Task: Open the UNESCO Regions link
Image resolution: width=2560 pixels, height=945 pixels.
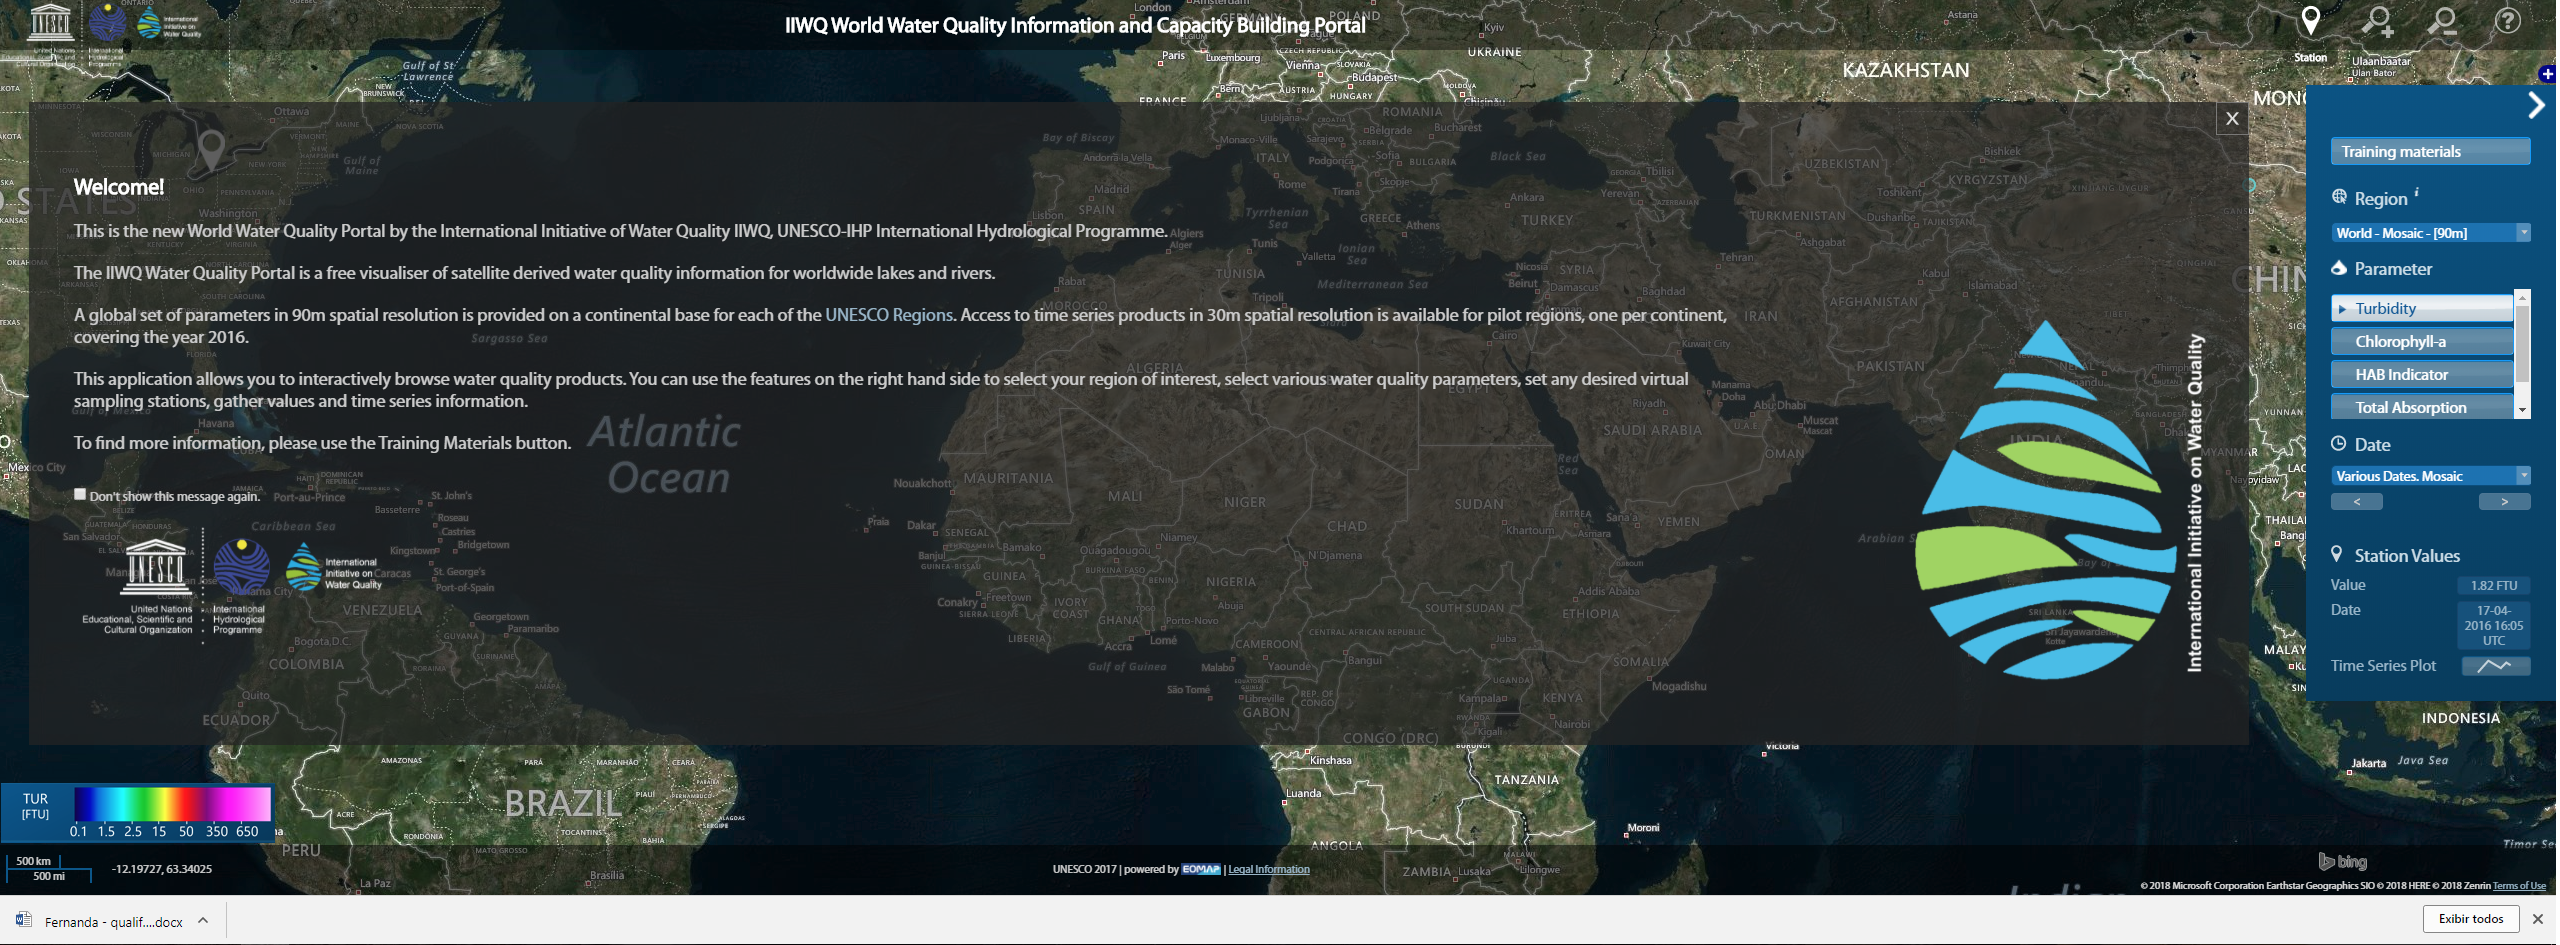Action: 888,315
